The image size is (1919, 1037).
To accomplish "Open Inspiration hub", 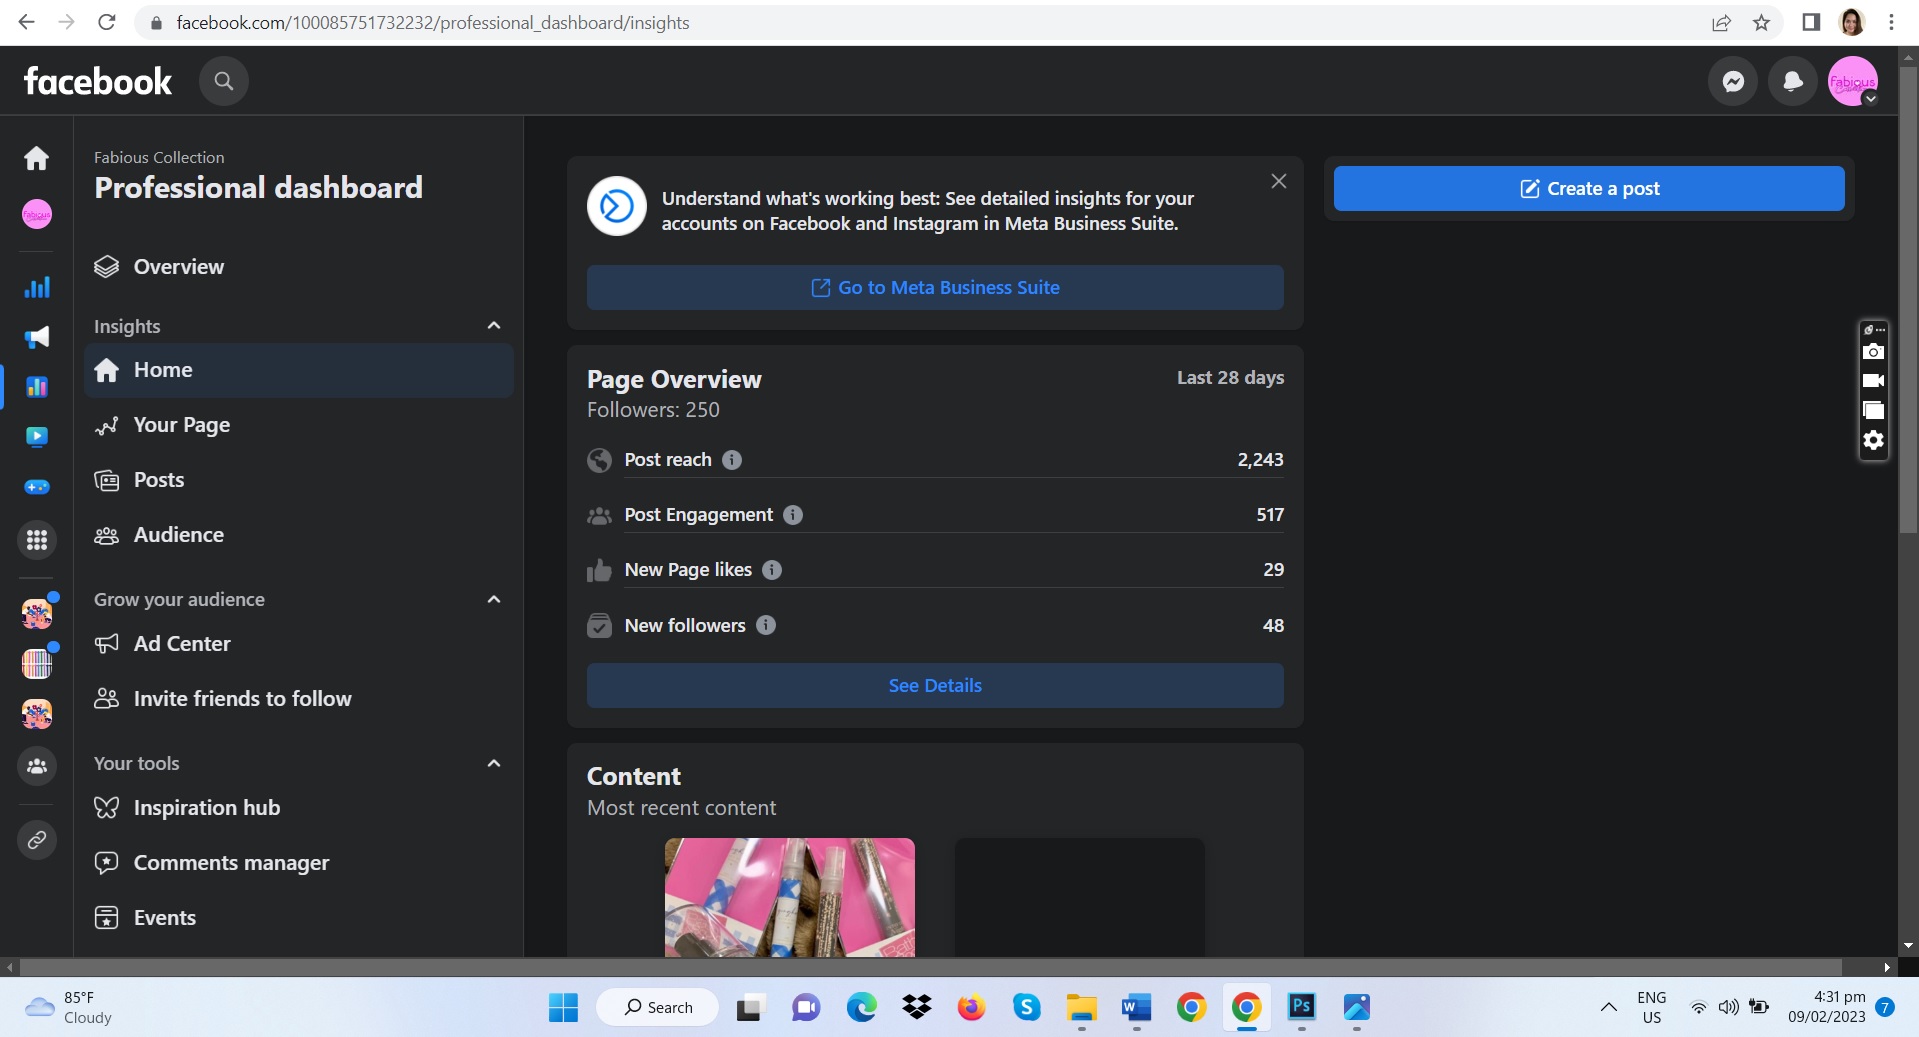I will click(x=299, y=808).
